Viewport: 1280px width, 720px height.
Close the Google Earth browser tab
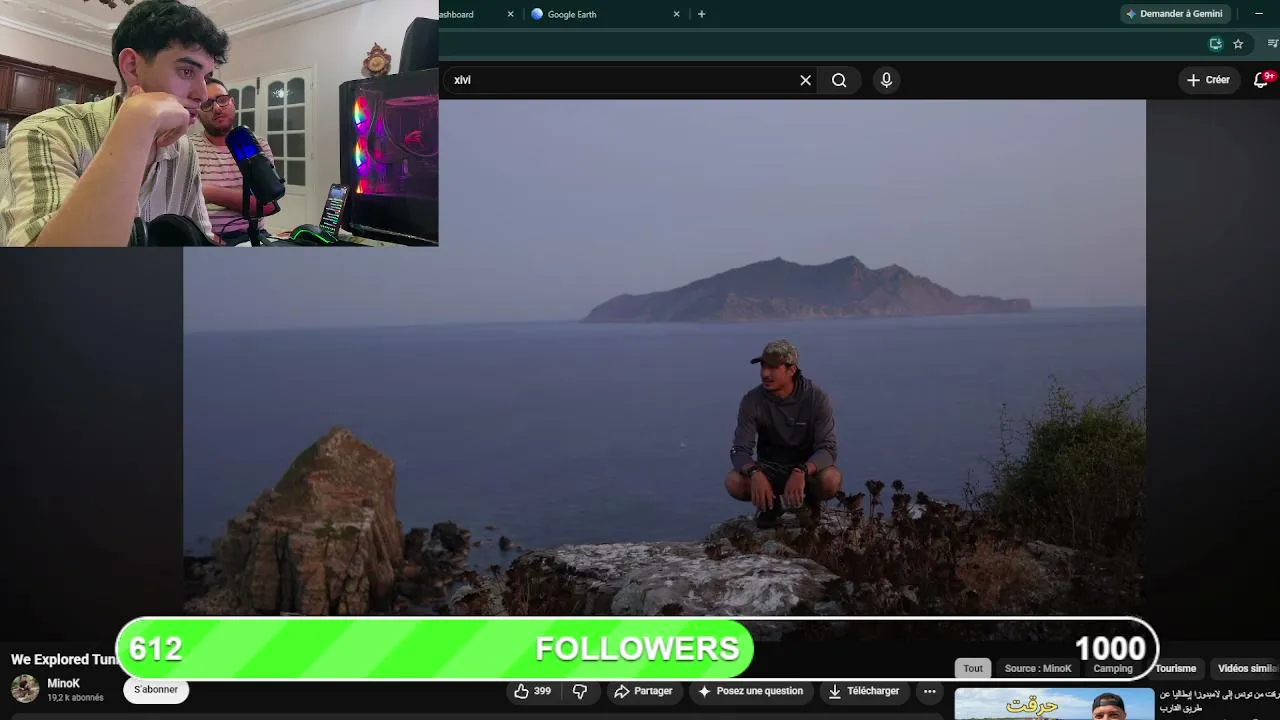676,14
